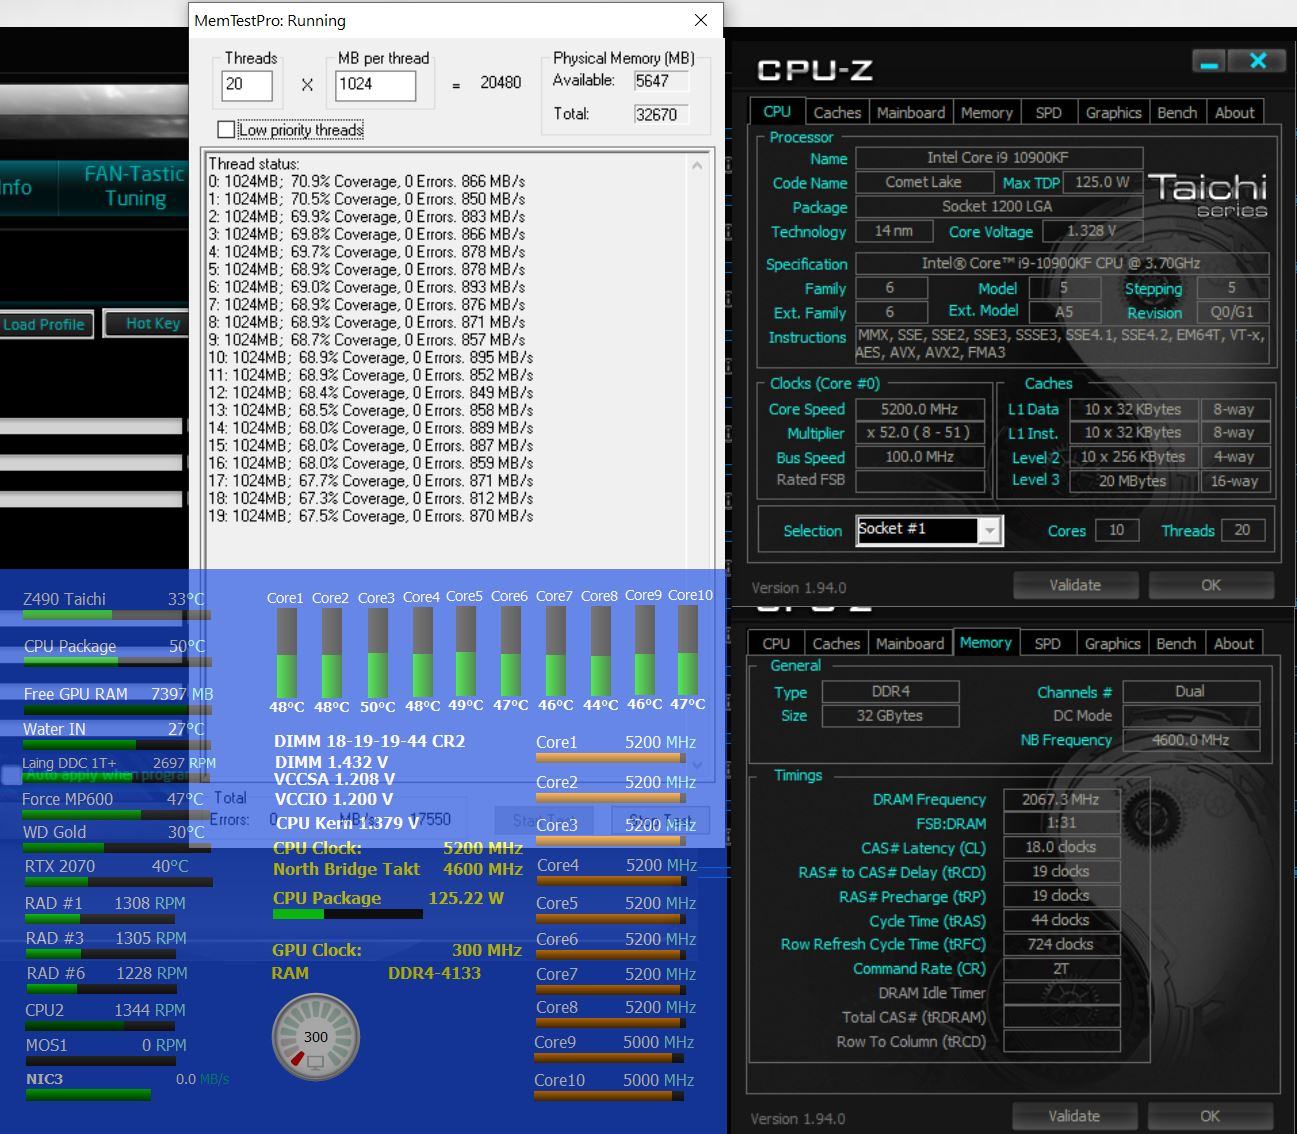This screenshot has width=1297, height=1134.
Task: Click the Force MP600 47°C sensor row
Action: point(113,800)
